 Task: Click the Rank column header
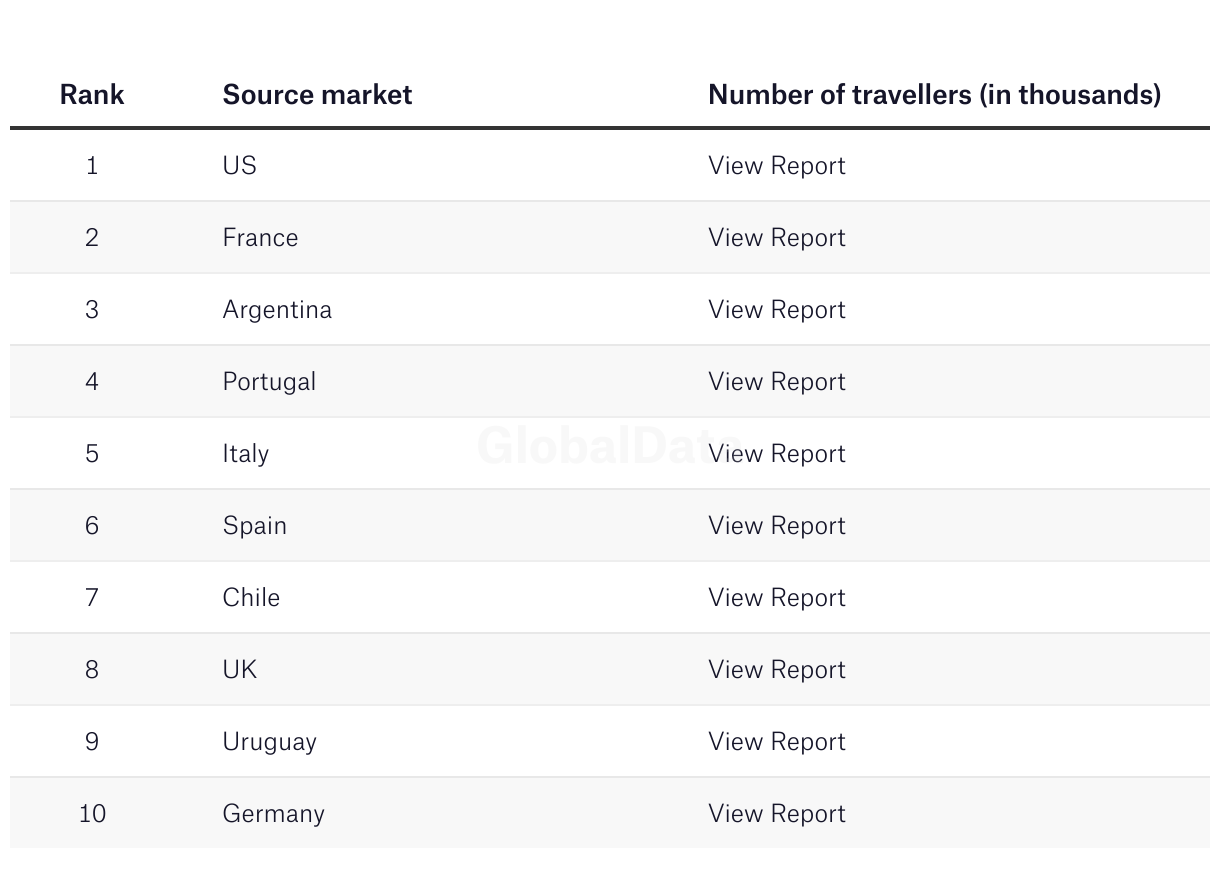92,94
